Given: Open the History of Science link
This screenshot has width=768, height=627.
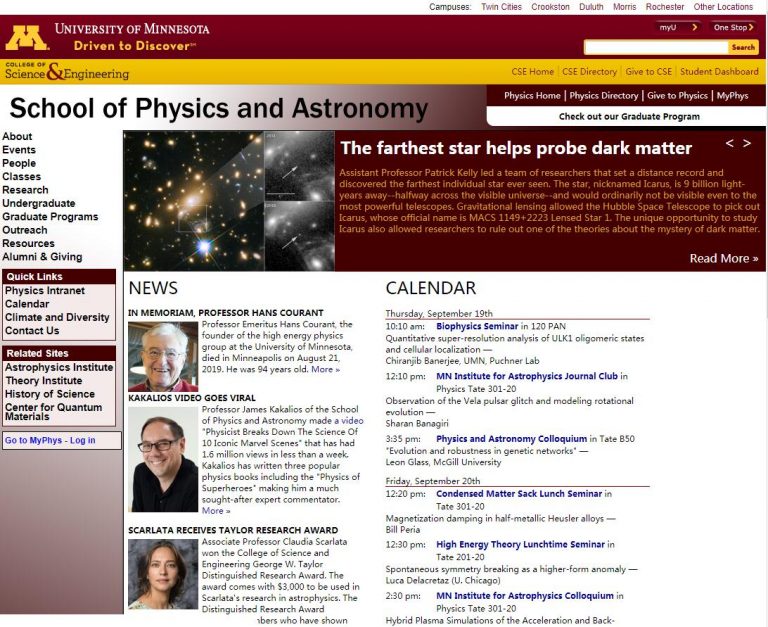Looking at the screenshot, I should [x=49, y=394].
